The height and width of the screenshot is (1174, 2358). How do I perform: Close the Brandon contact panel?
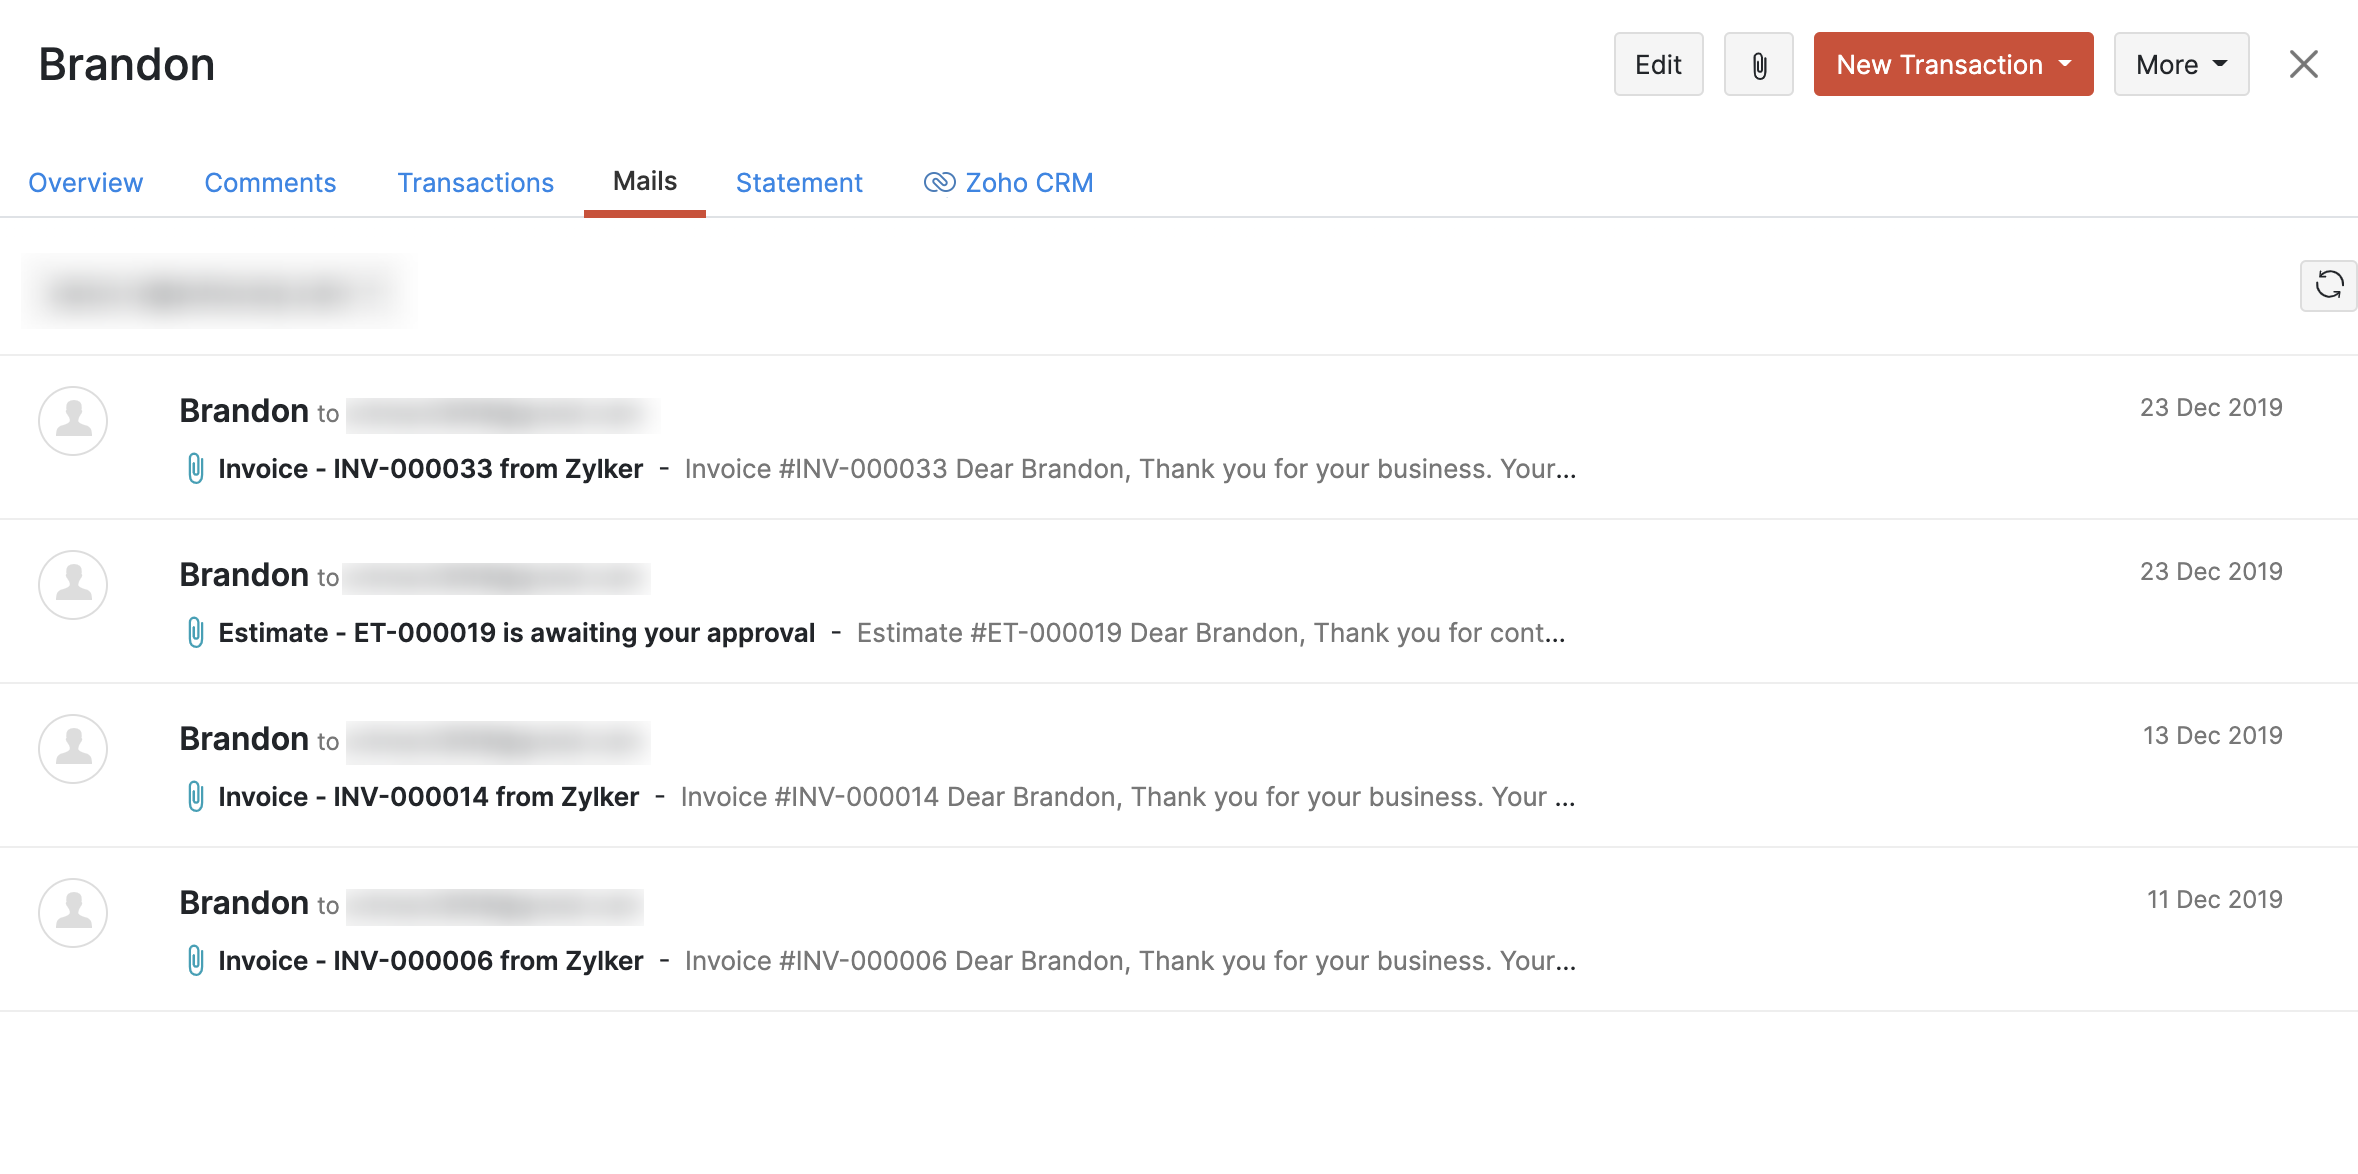click(x=2303, y=65)
